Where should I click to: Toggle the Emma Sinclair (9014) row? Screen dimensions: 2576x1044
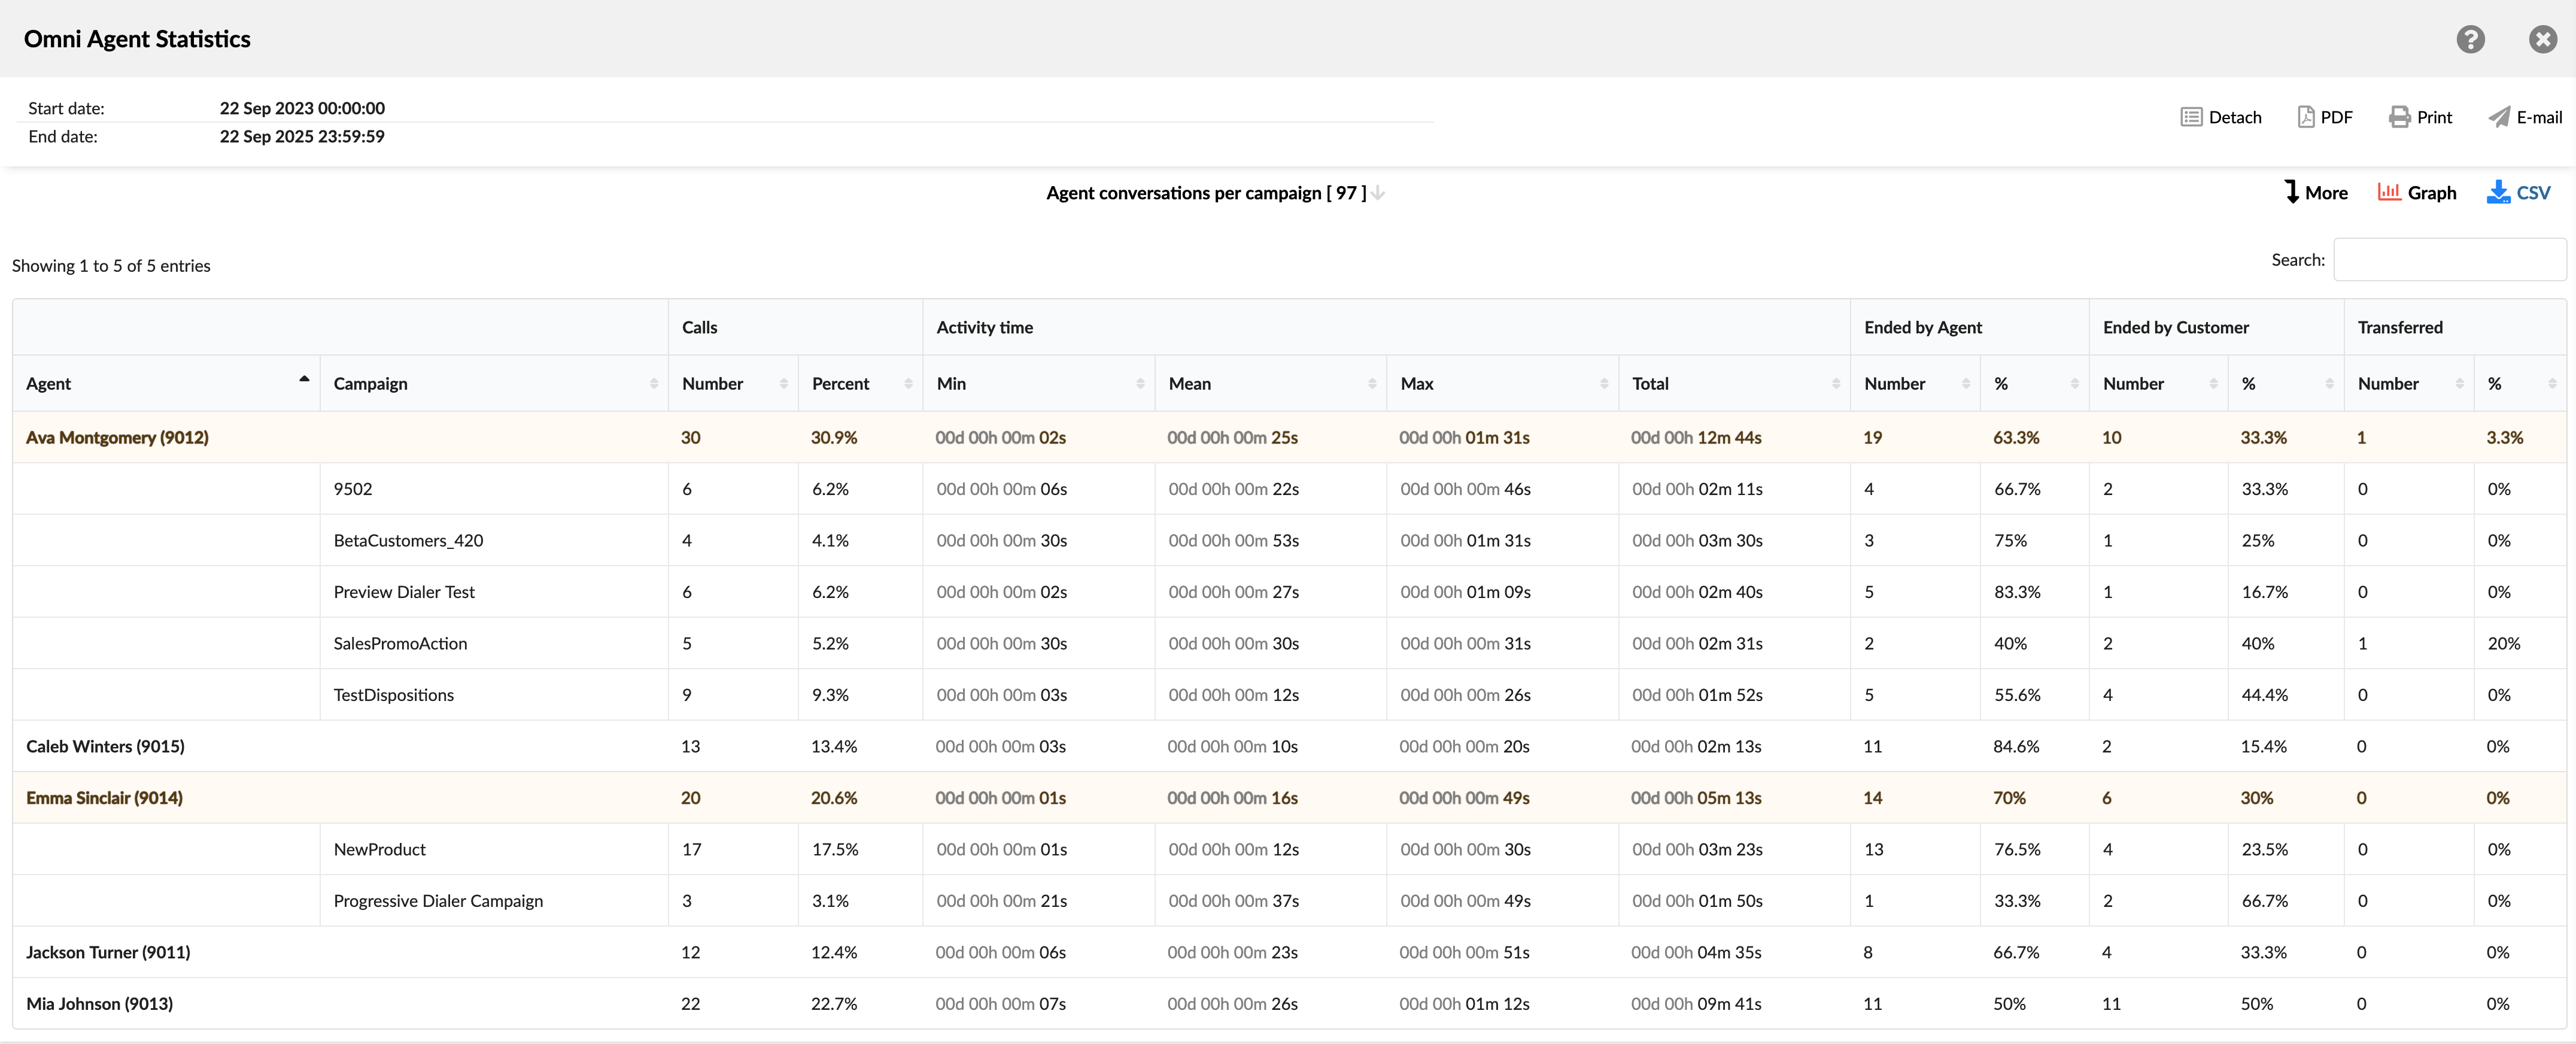[x=104, y=798]
